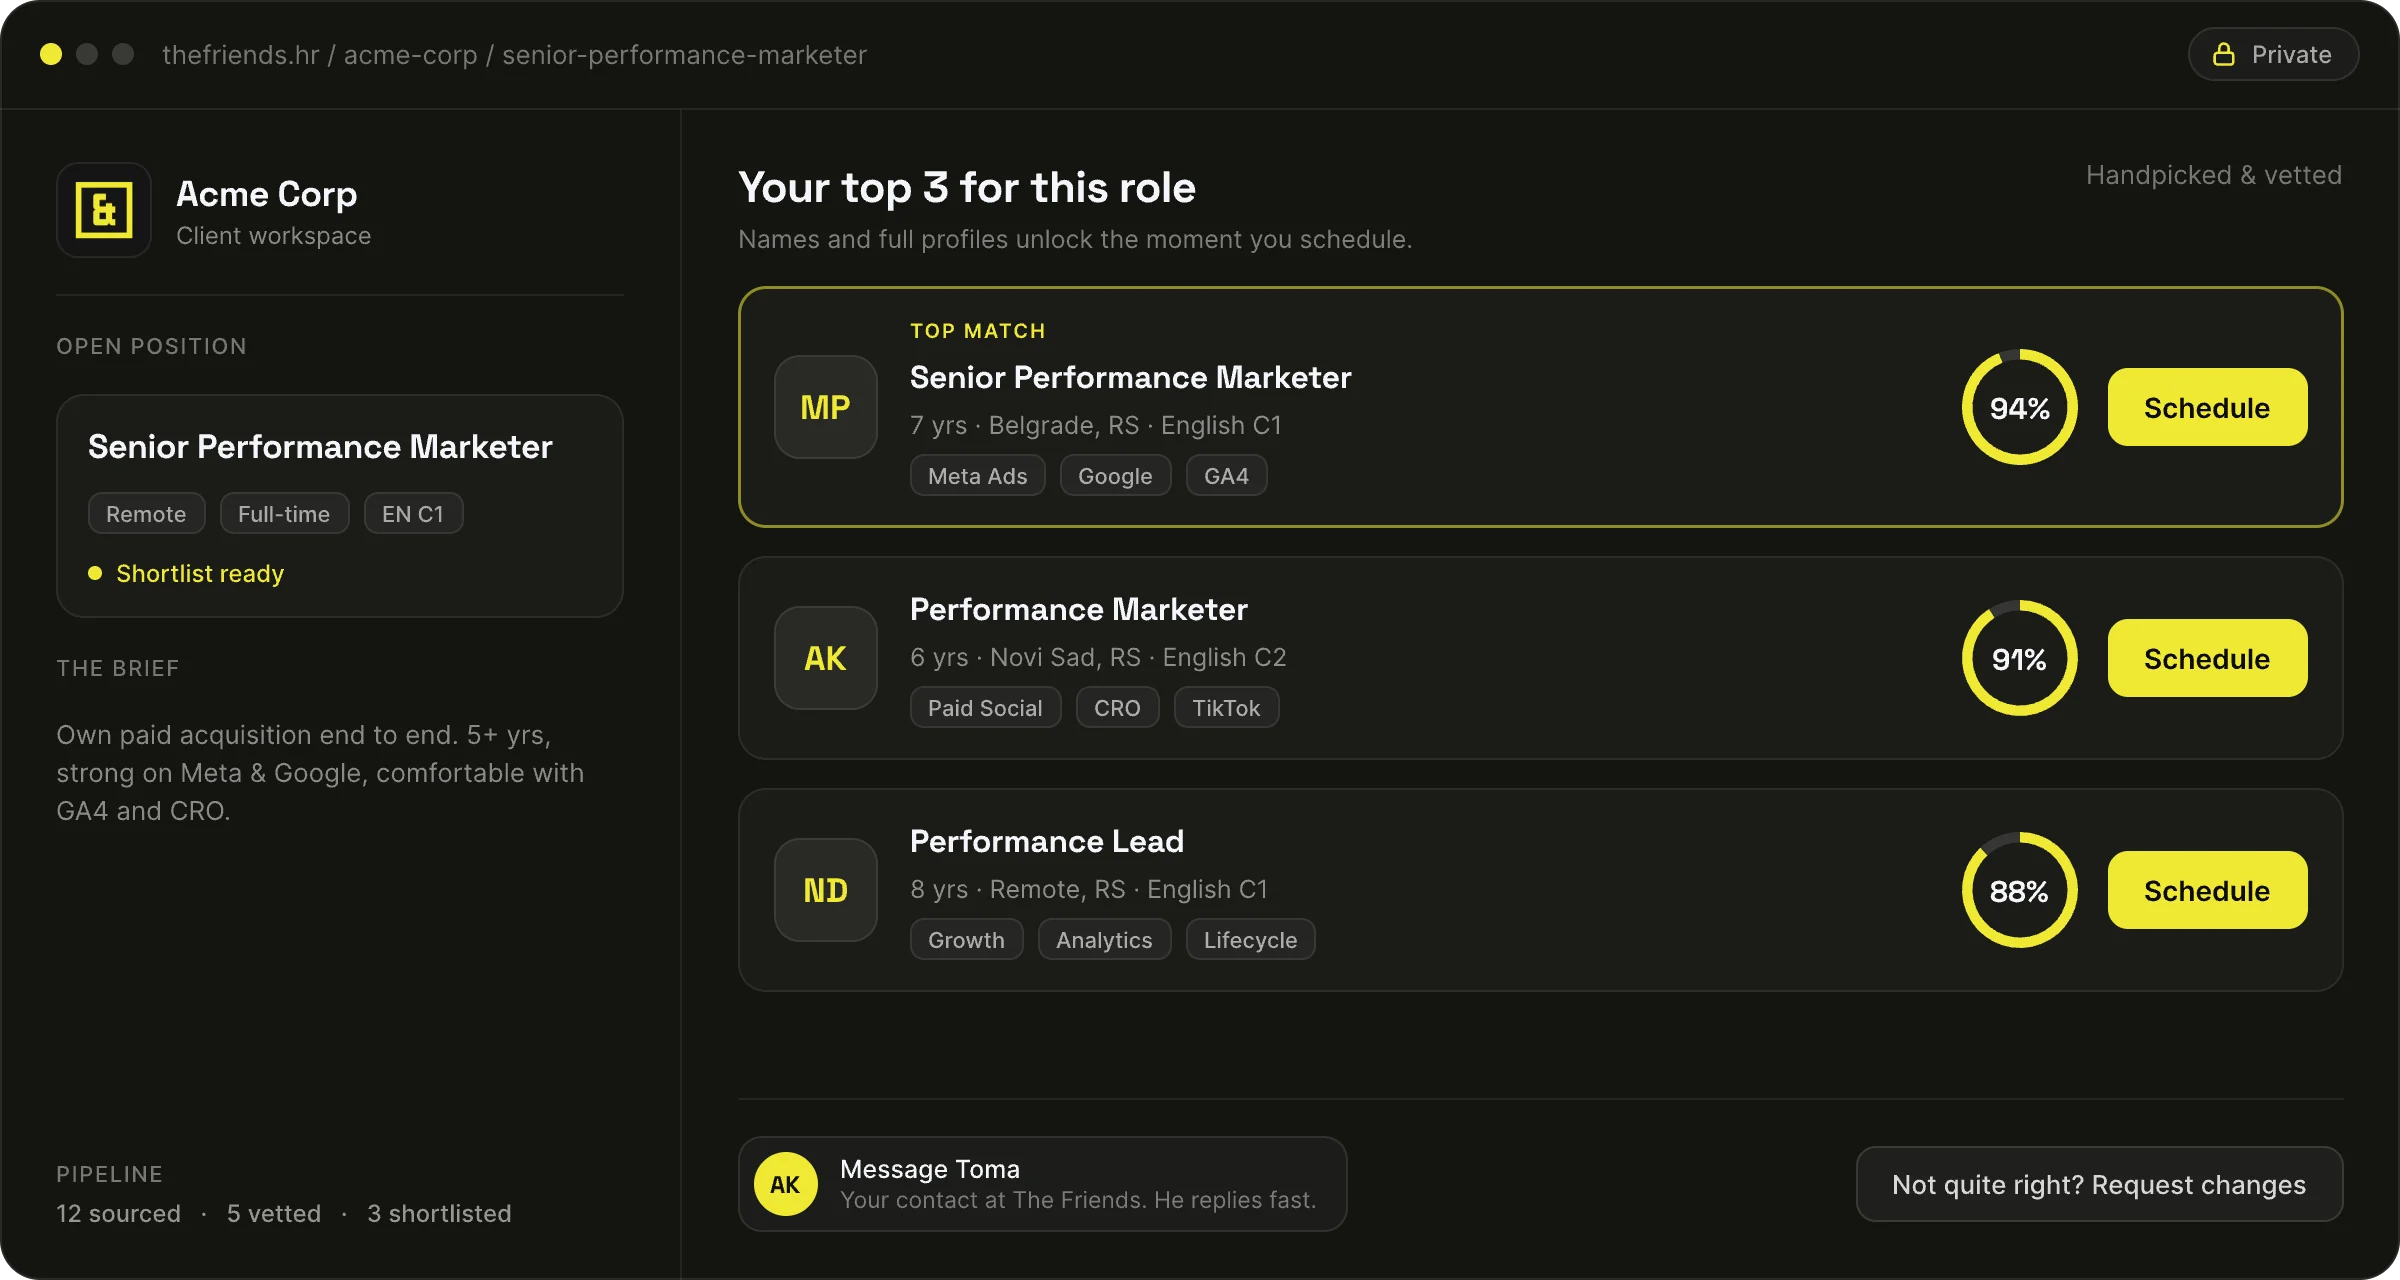Schedule the Novi Sad Performance Marketer candidate
Screen dimensions: 2400x1280
pos(2207,658)
